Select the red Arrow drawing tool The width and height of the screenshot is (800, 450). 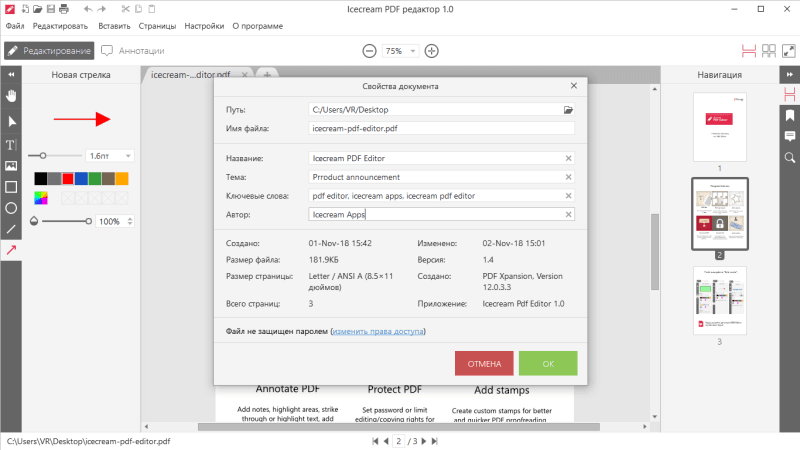[11, 249]
